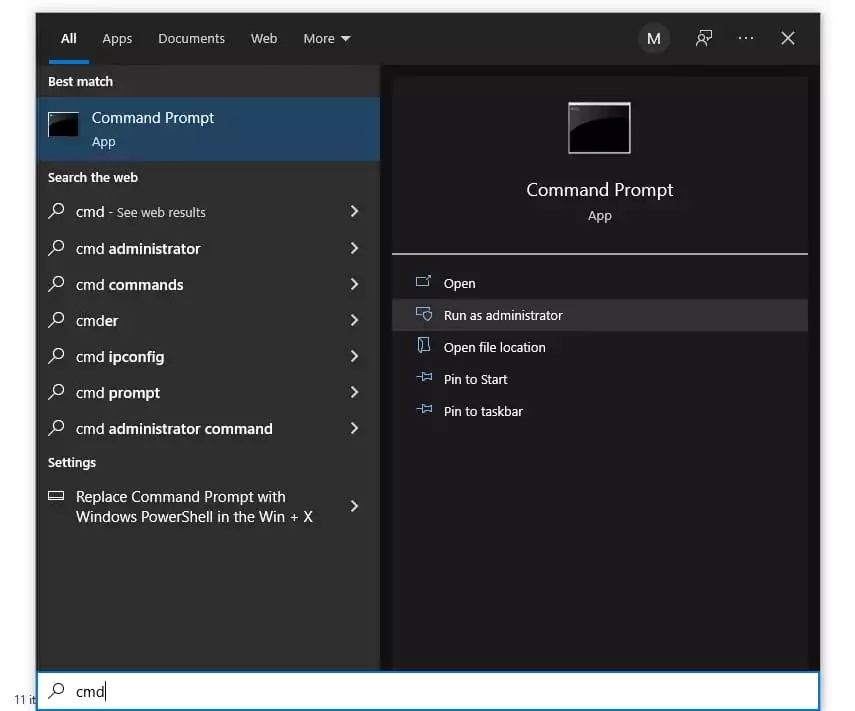Click search icon beside 'cmd prompt'
Viewport: 855px width, 711px height.
click(56, 391)
